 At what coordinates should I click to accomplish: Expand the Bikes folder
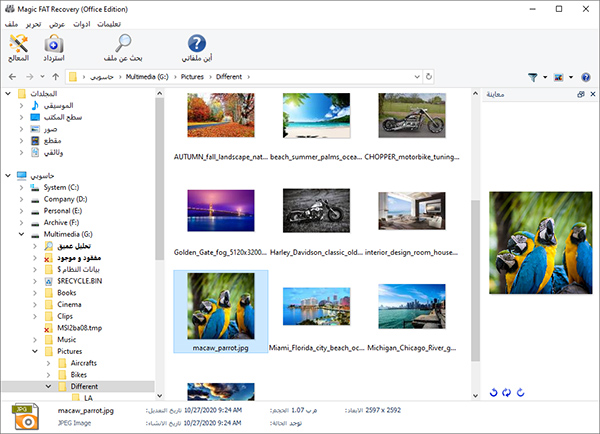tap(48, 375)
